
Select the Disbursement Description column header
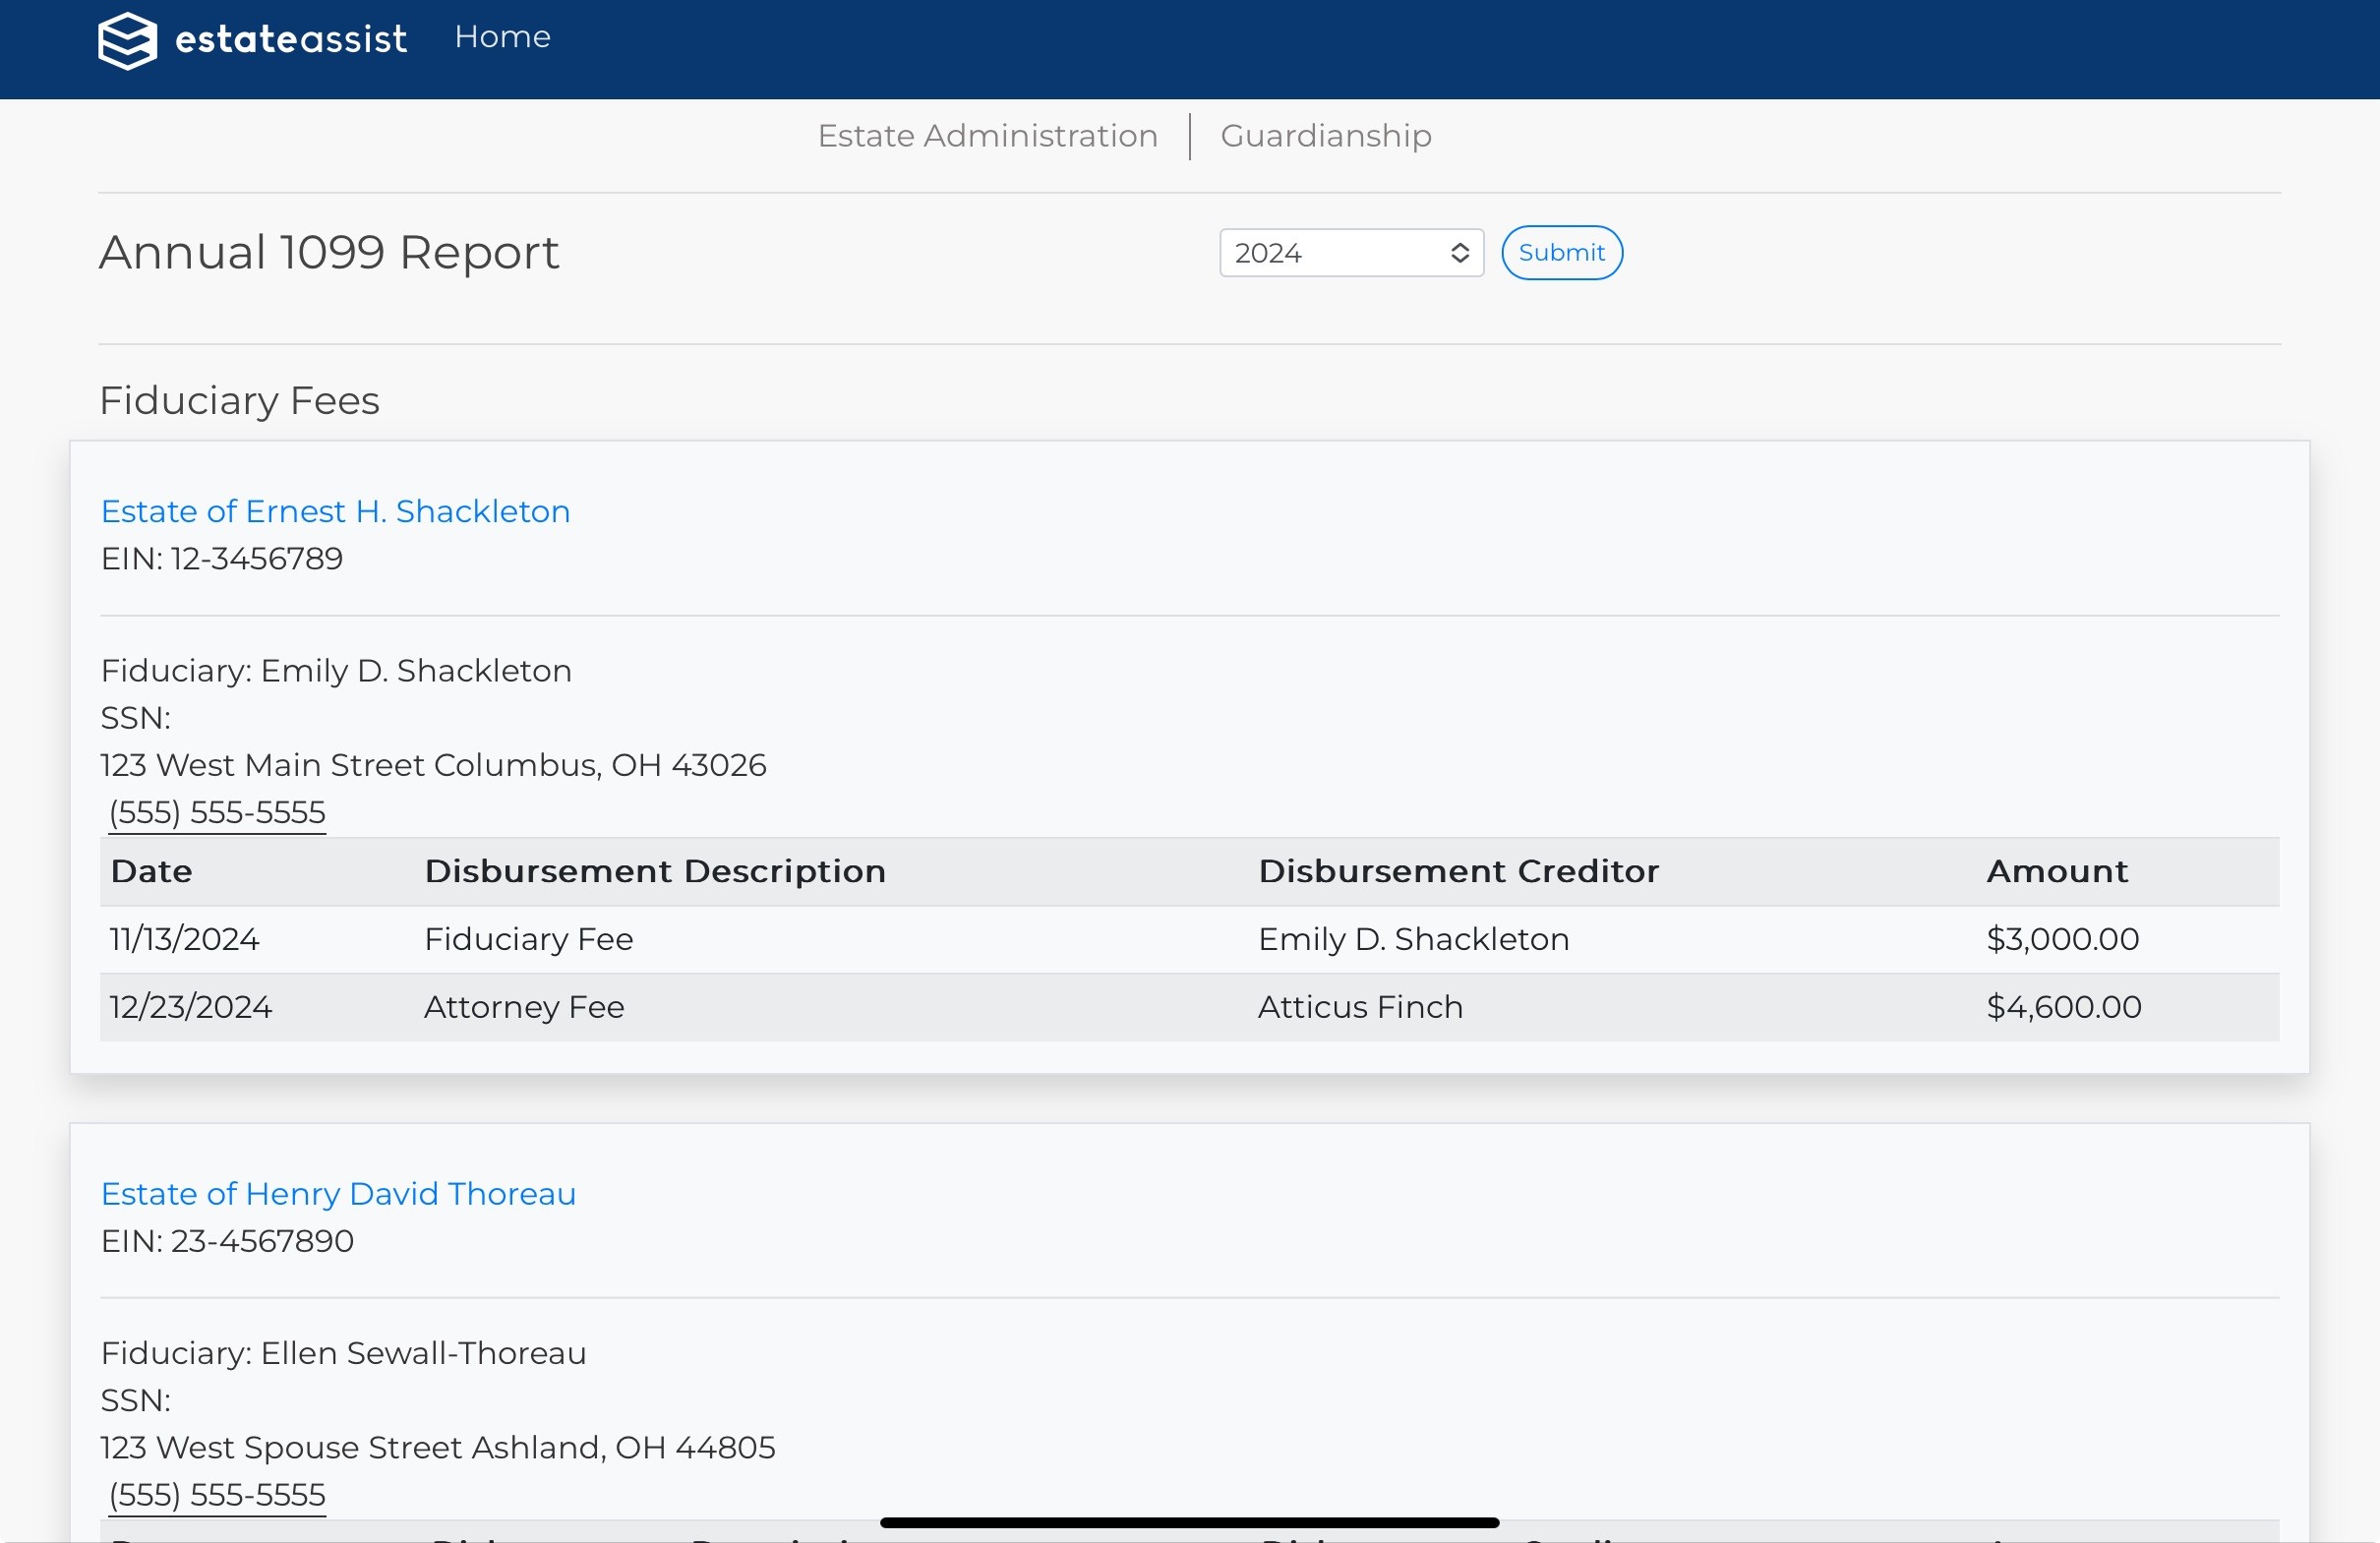tap(655, 871)
